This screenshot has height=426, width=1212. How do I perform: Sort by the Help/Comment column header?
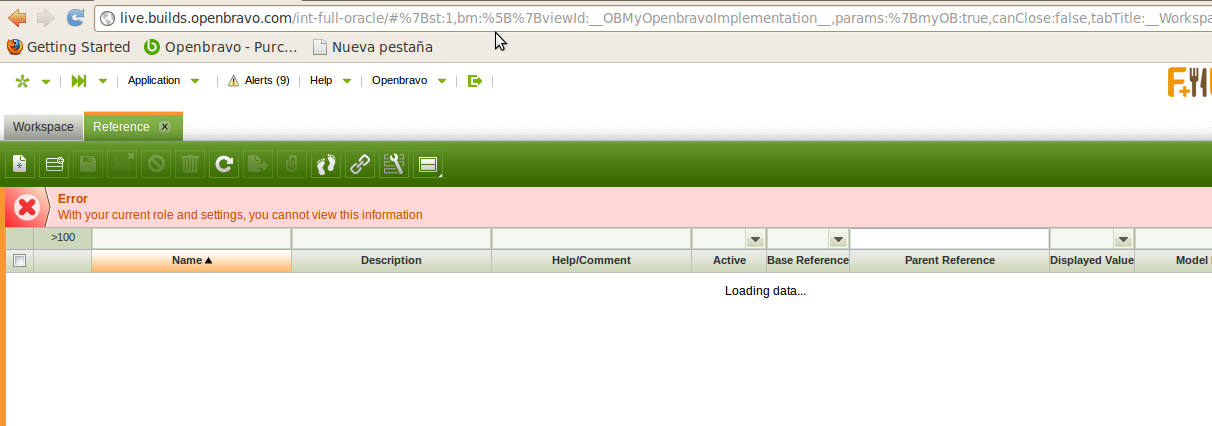pos(591,260)
